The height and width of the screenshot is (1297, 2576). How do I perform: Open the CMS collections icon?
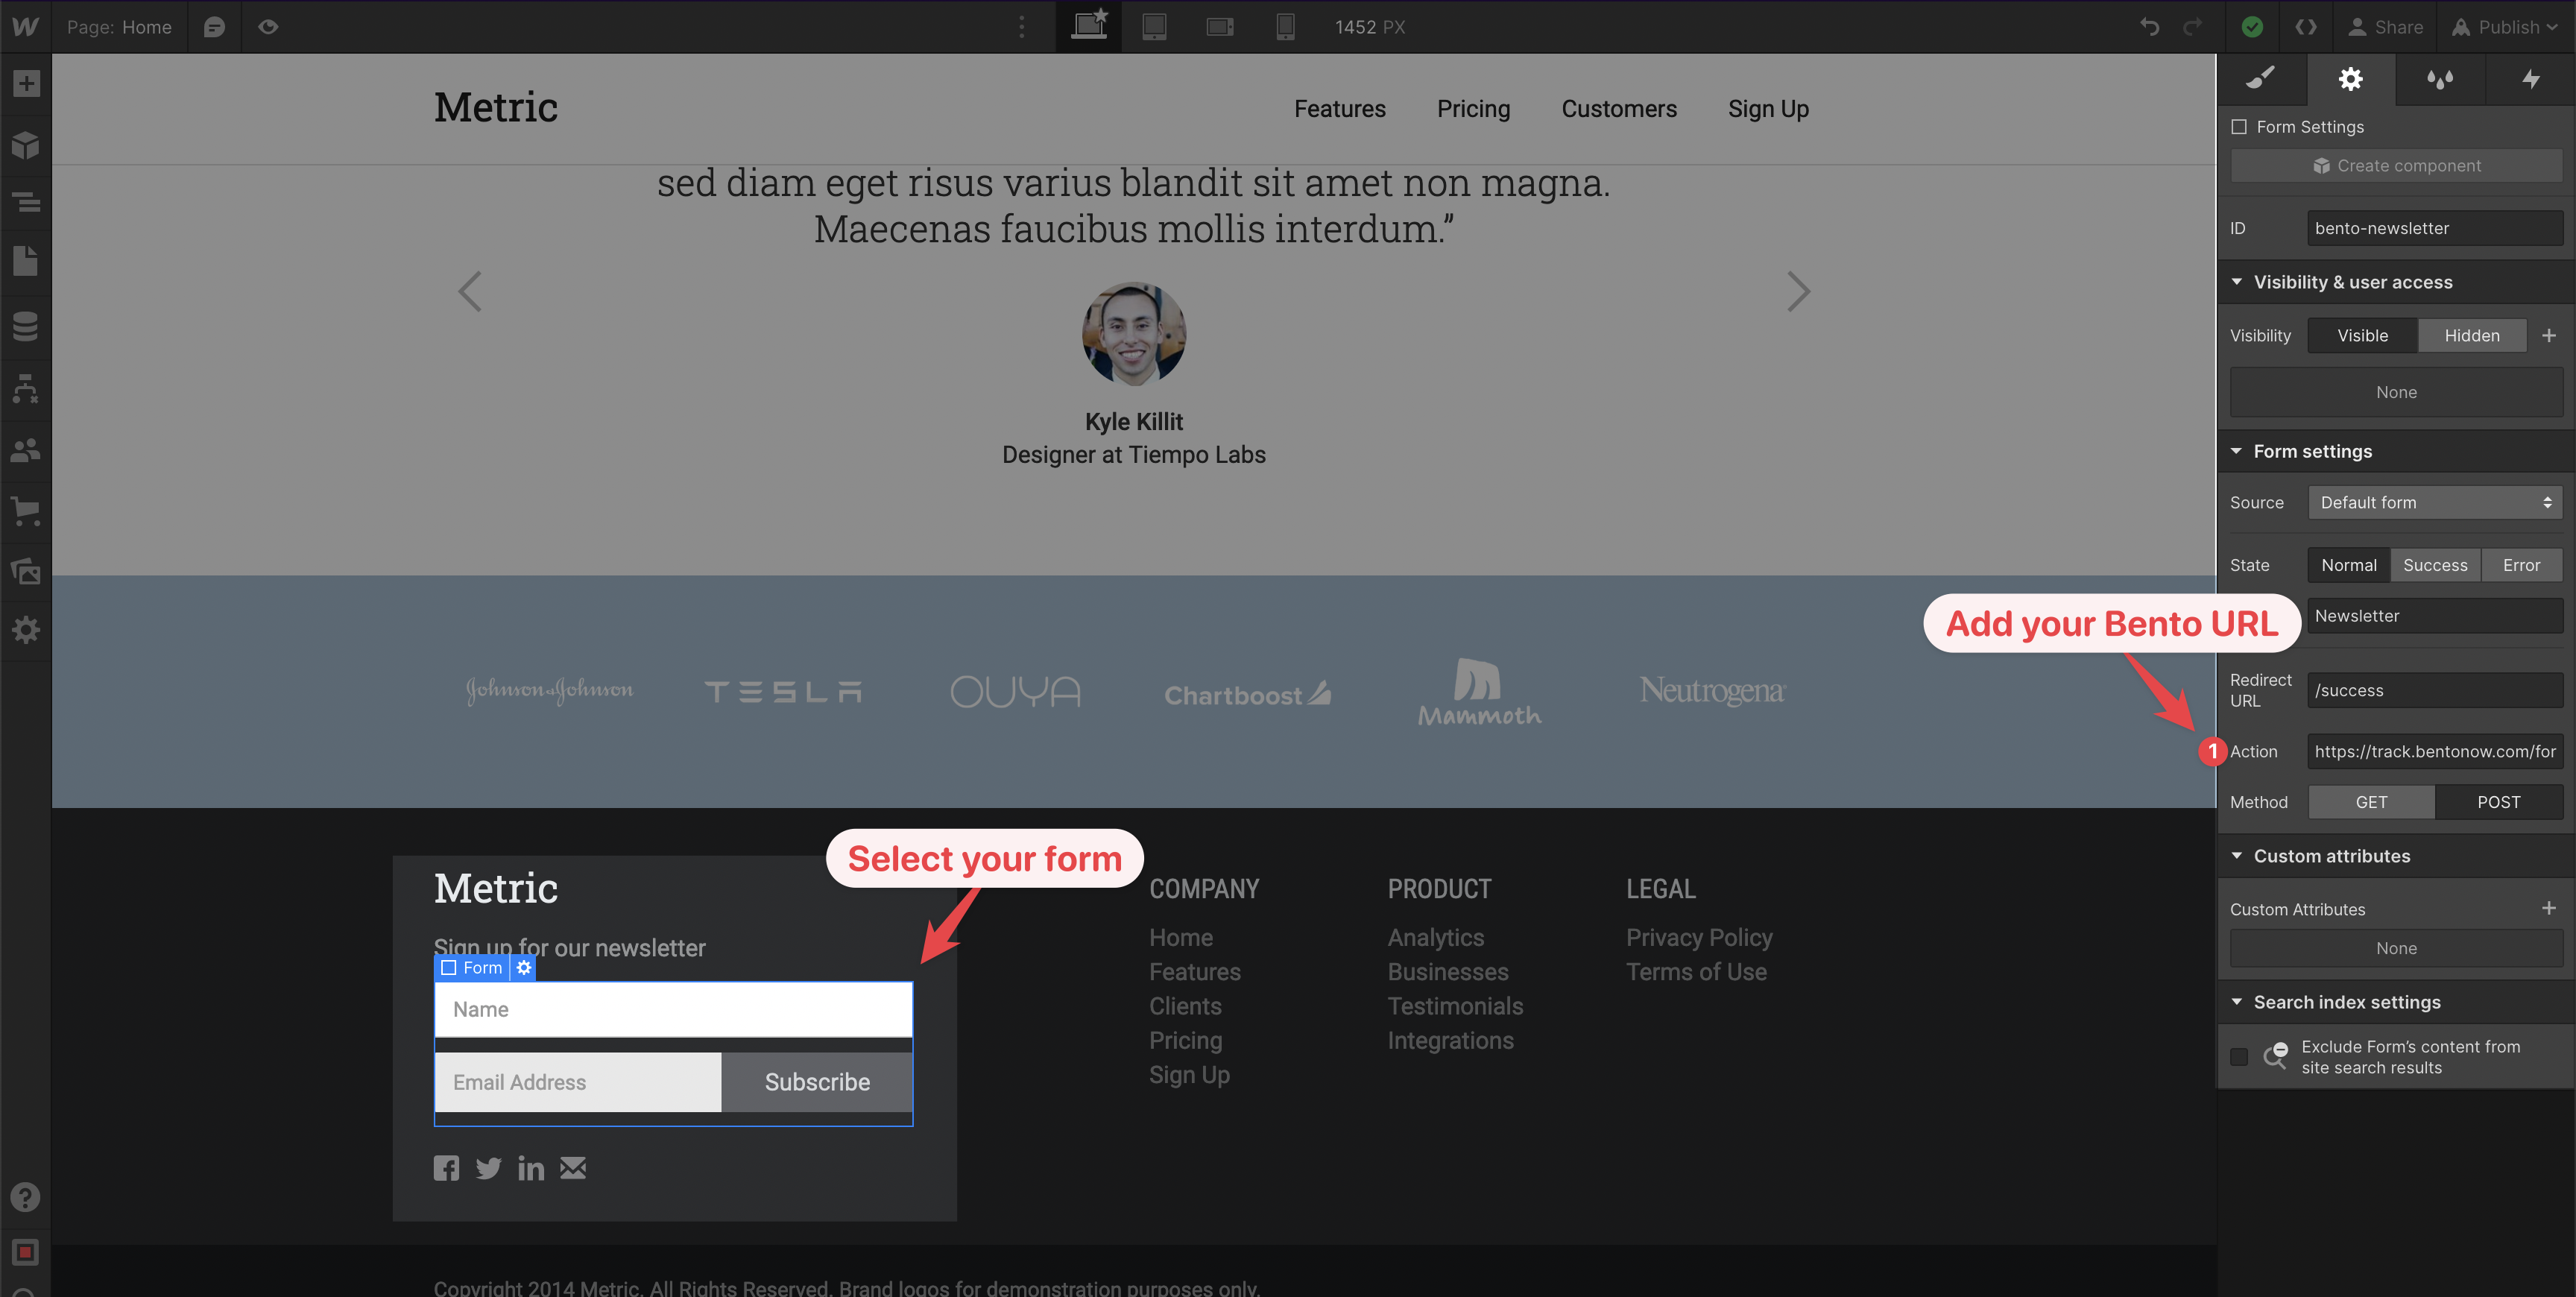coord(26,326)
